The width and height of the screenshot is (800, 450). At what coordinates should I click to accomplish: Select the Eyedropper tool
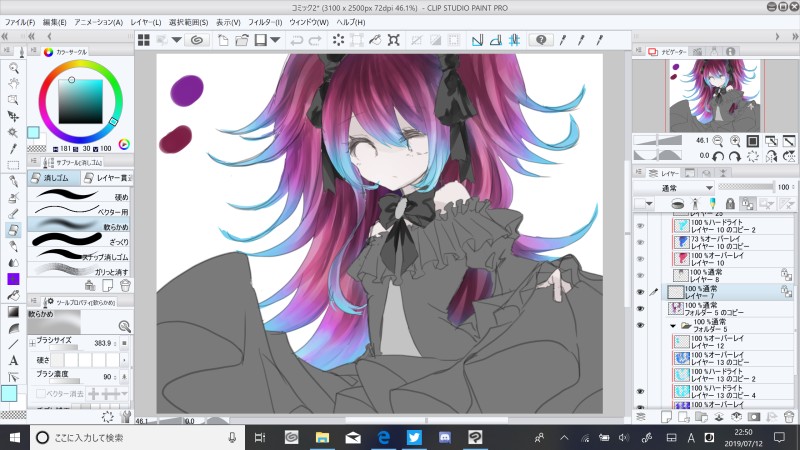tap(14, 149)
